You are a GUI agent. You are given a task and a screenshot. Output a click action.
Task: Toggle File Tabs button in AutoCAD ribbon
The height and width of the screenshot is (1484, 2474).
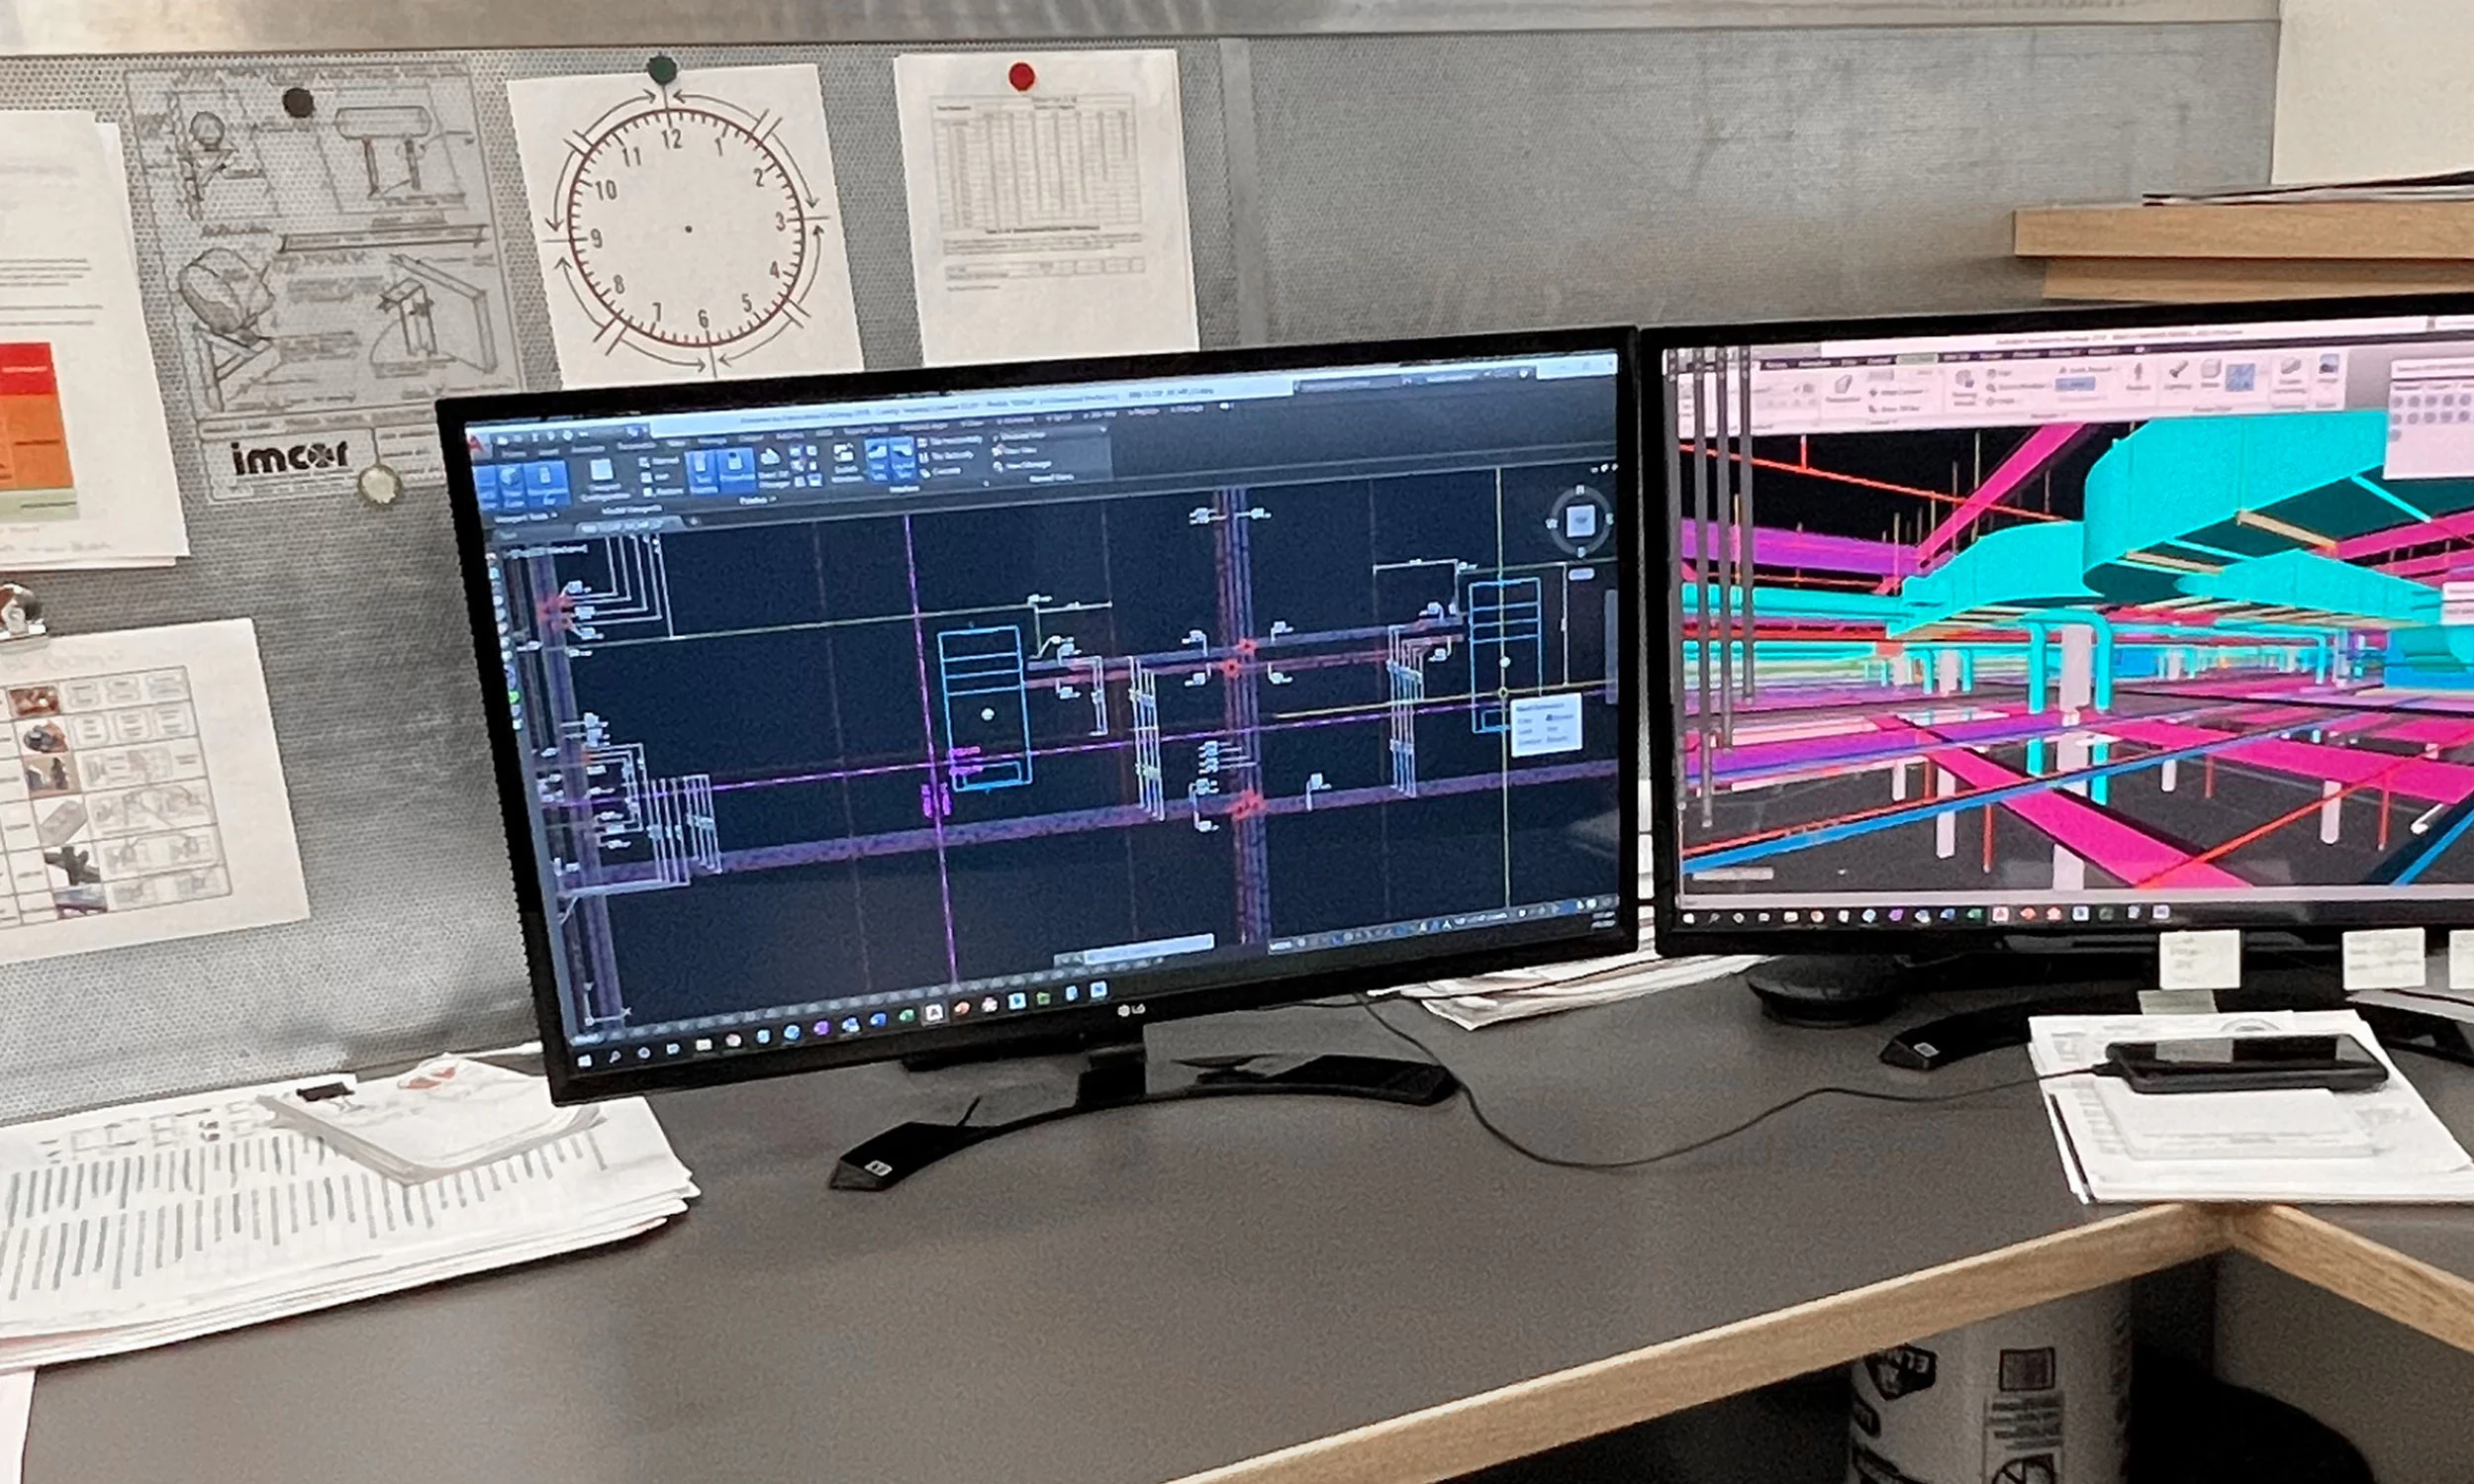(877, 460)
